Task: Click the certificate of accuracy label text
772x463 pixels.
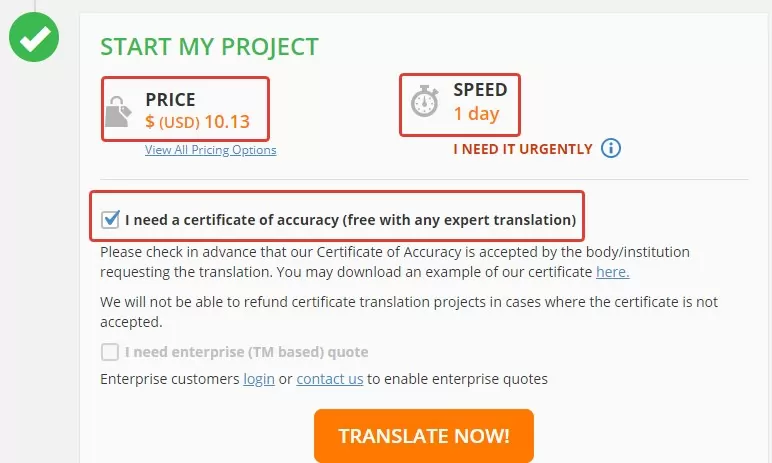Action: click(351, 220)
